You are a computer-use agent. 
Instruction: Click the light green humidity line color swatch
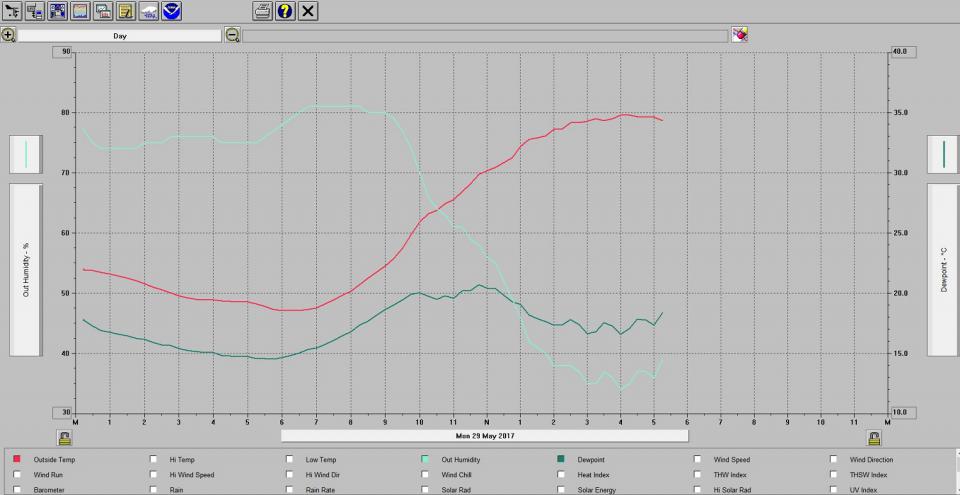(26, 154)
